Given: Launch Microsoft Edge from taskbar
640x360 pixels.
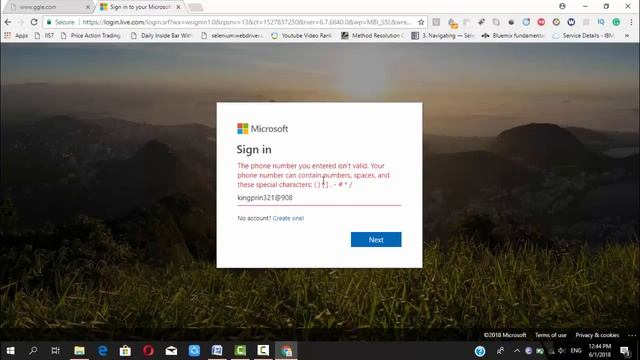Looking at the screenshot, I should (102, 351).
